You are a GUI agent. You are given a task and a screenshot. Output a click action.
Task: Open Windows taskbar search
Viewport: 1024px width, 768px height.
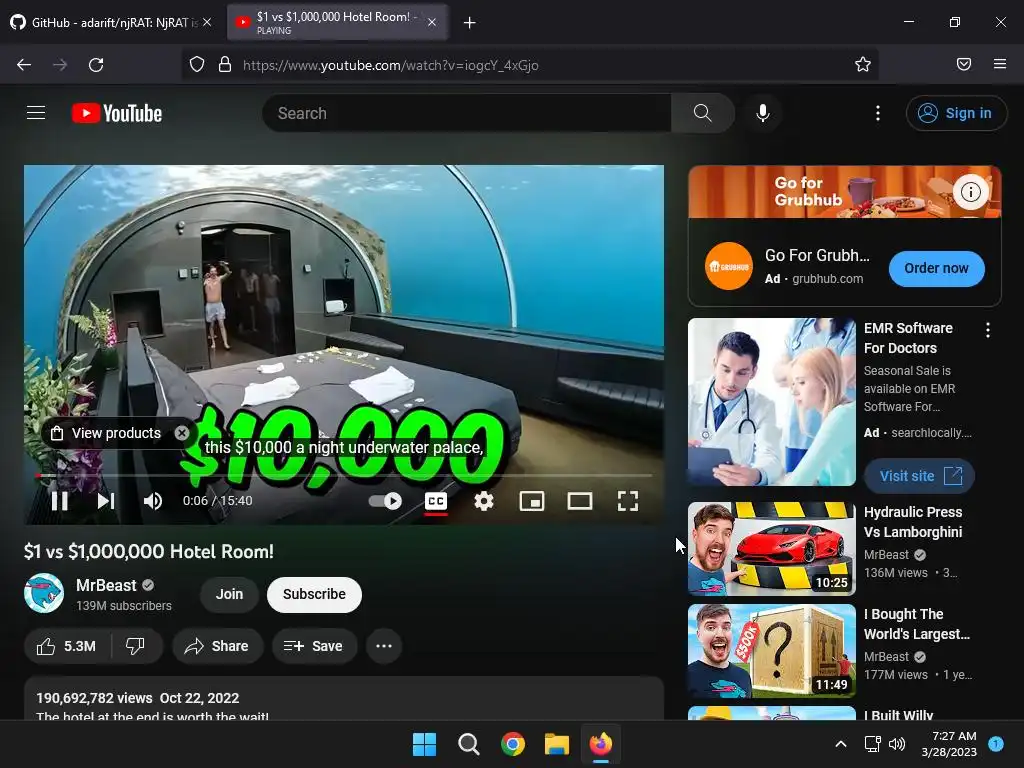tap(469, 744)
